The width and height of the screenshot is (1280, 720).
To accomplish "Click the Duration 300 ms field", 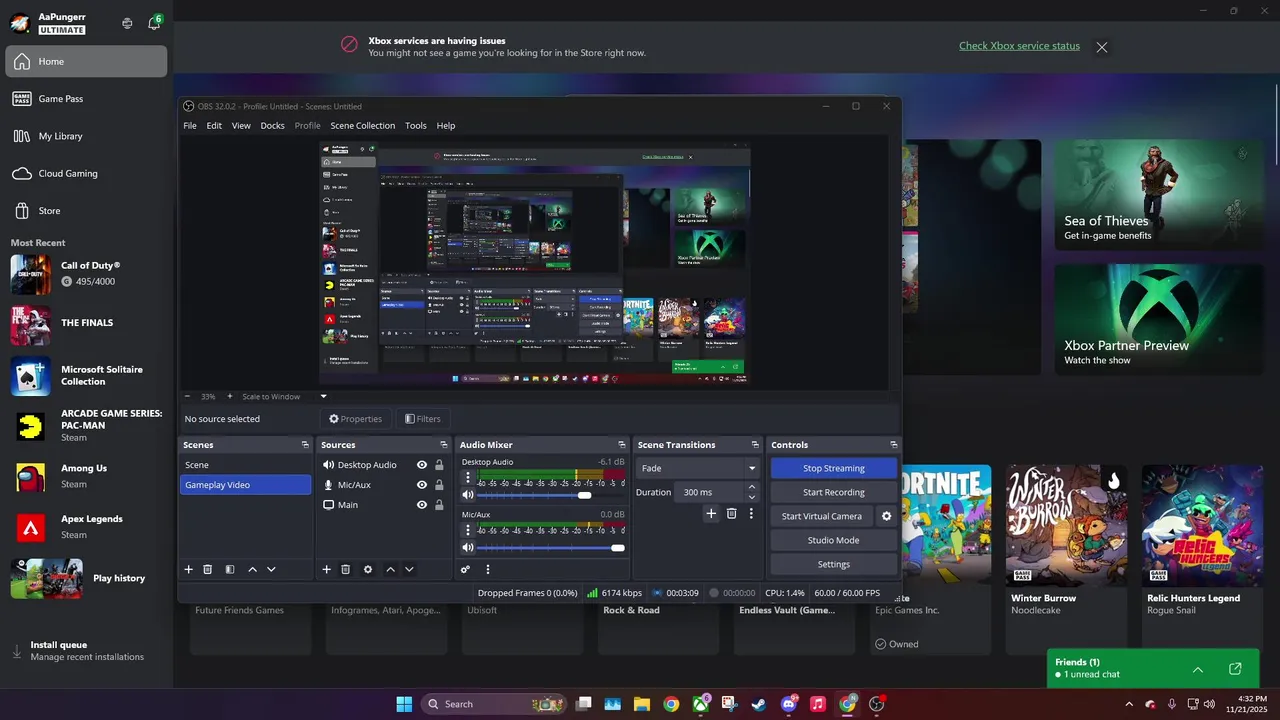I will 709,492.
